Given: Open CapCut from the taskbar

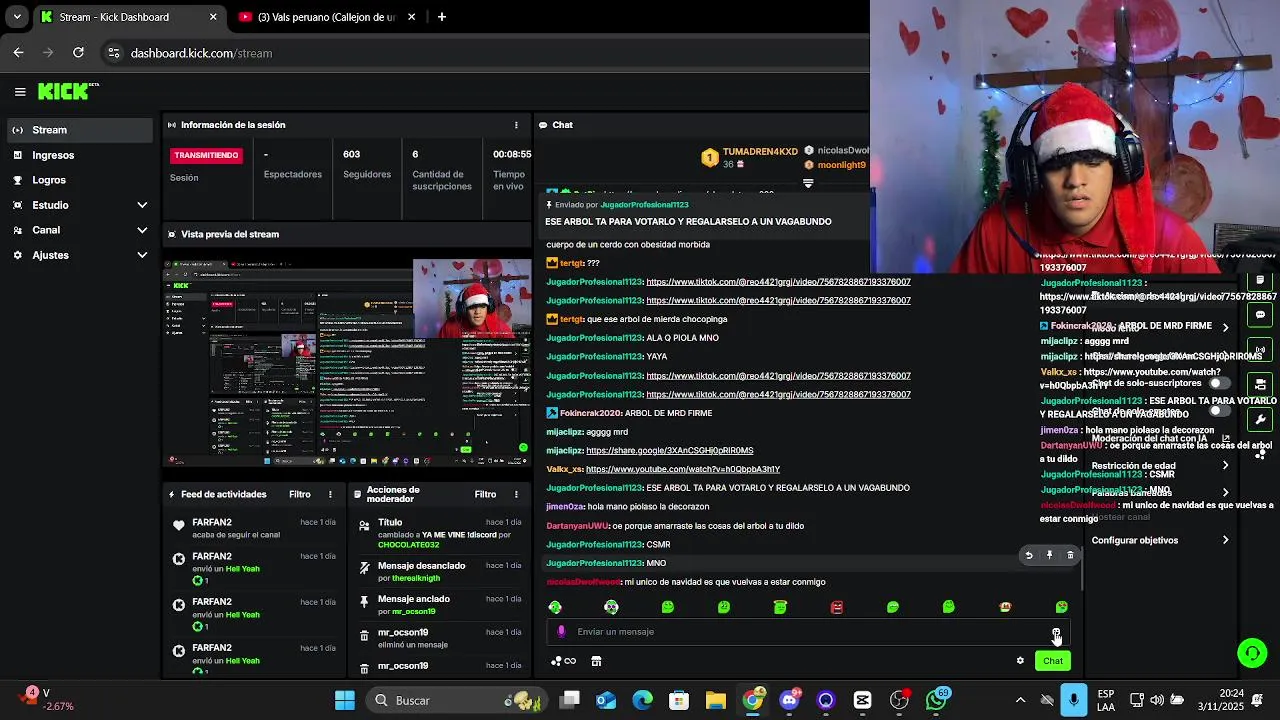Looking at the screenshot, I should pyautogui.click(x=862, y=700).
